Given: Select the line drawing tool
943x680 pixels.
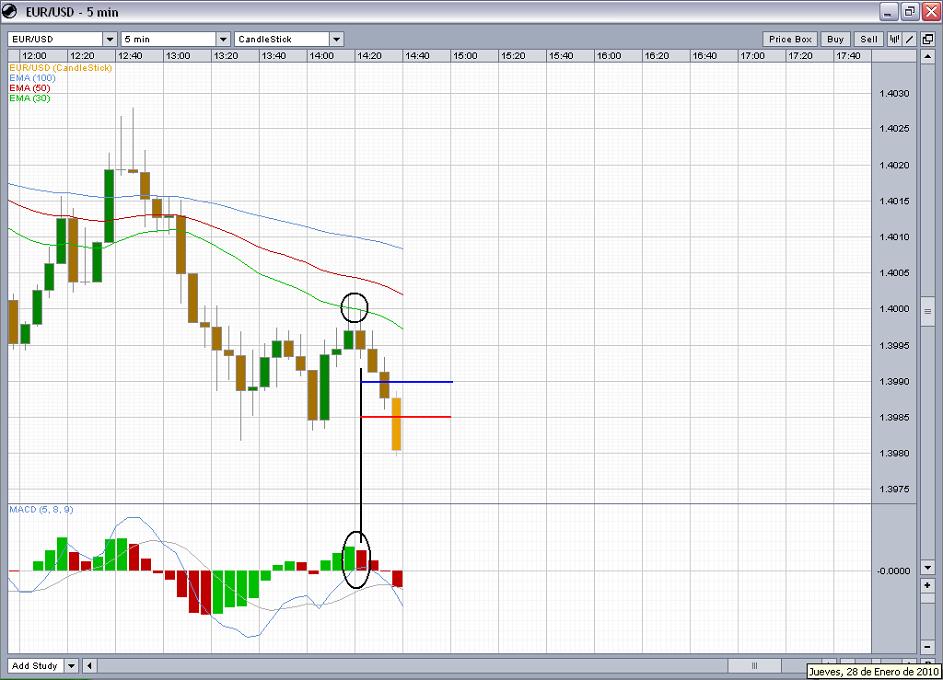Looking at the screenshot, I should [909, 39].
